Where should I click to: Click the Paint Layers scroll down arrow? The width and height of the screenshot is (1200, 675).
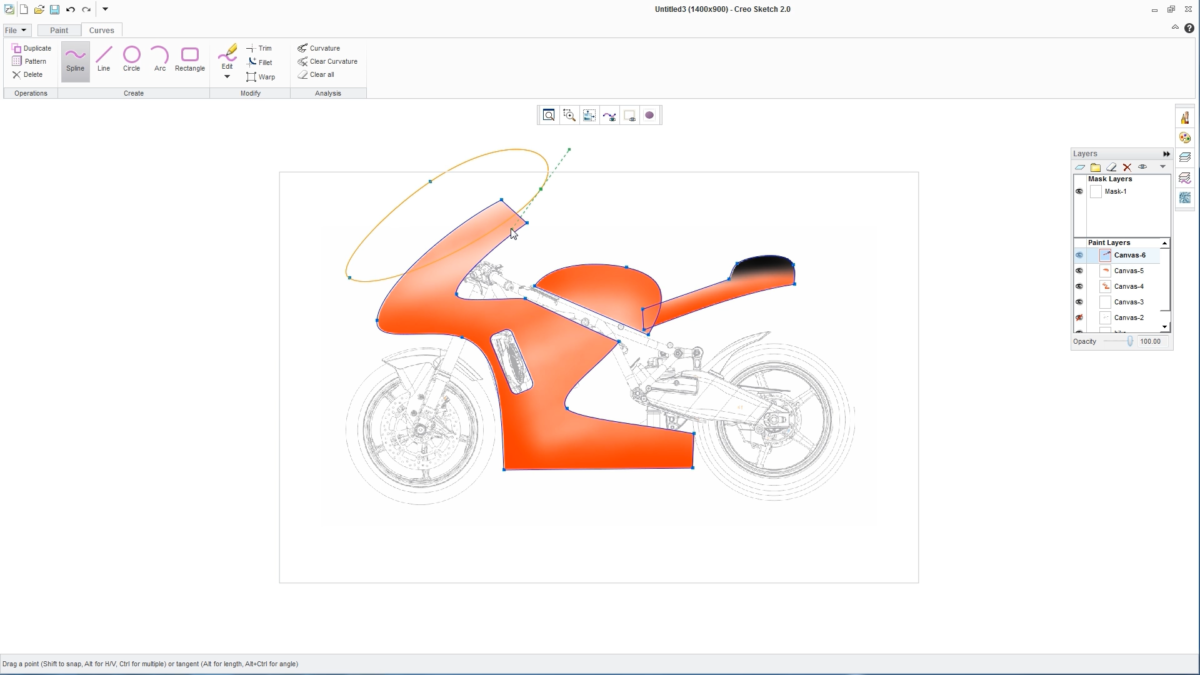[1165, 327]
